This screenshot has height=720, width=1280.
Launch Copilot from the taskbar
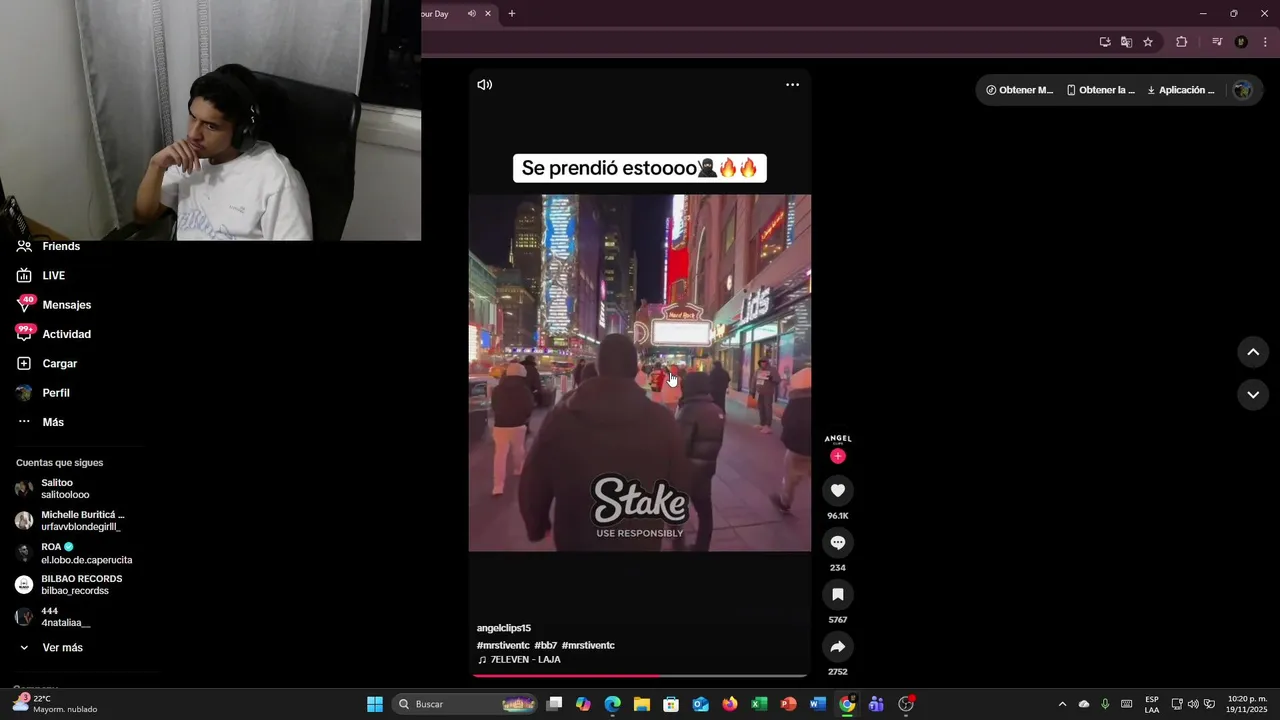pyautogui.click(x=584, y=704)
